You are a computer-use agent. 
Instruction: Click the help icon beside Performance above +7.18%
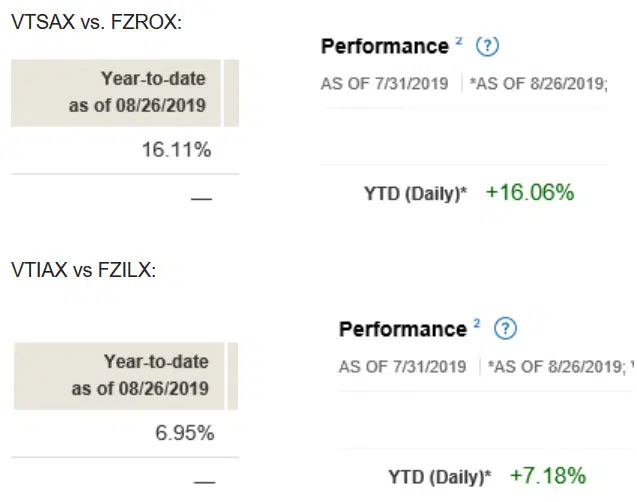[x=506, y=328]
